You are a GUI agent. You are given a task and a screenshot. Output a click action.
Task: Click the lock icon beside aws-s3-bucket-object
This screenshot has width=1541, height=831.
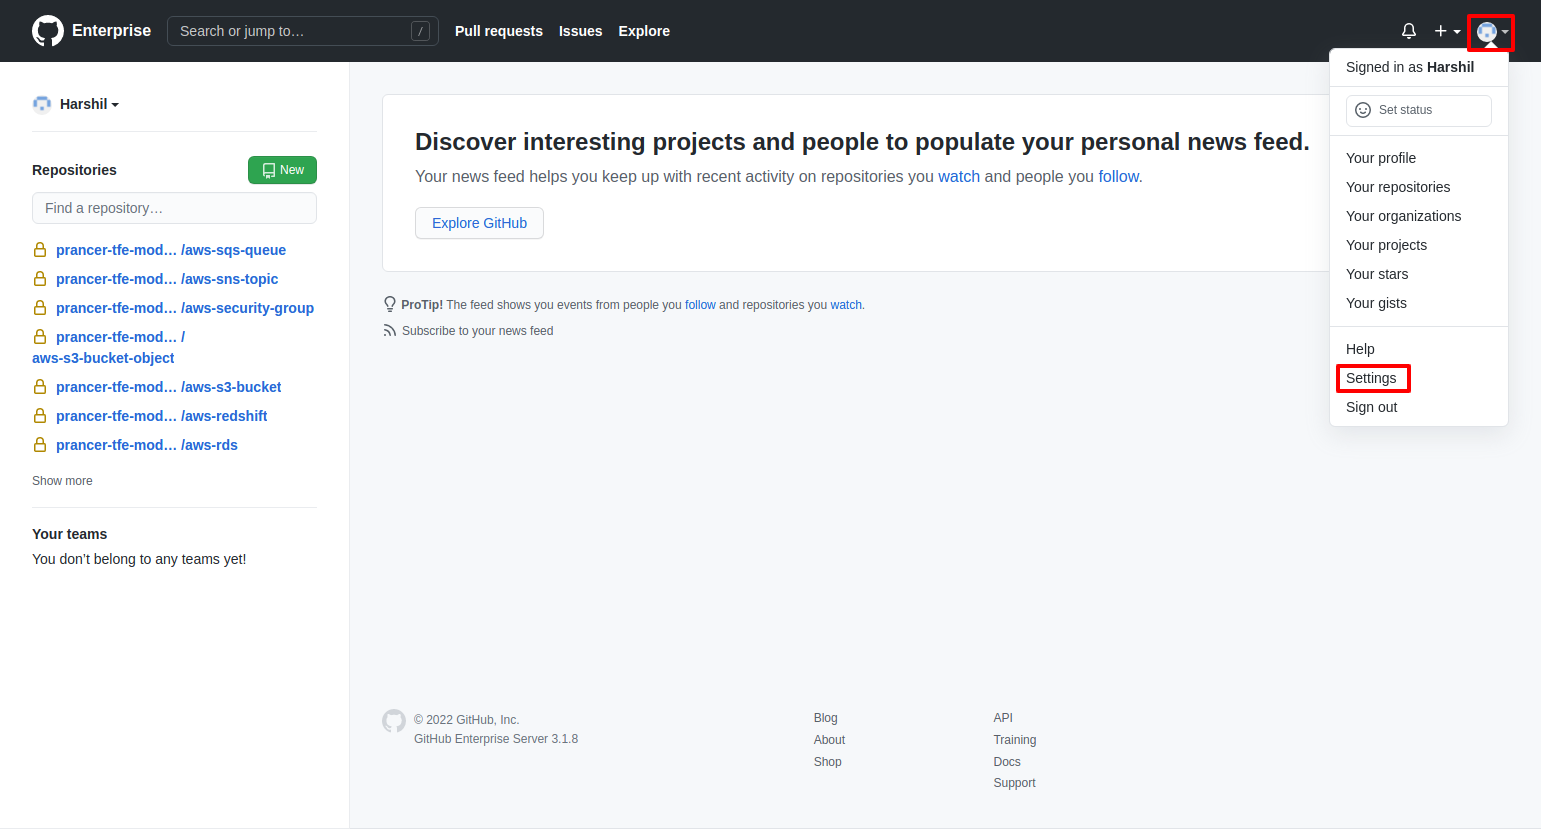[x=40, y=337]
